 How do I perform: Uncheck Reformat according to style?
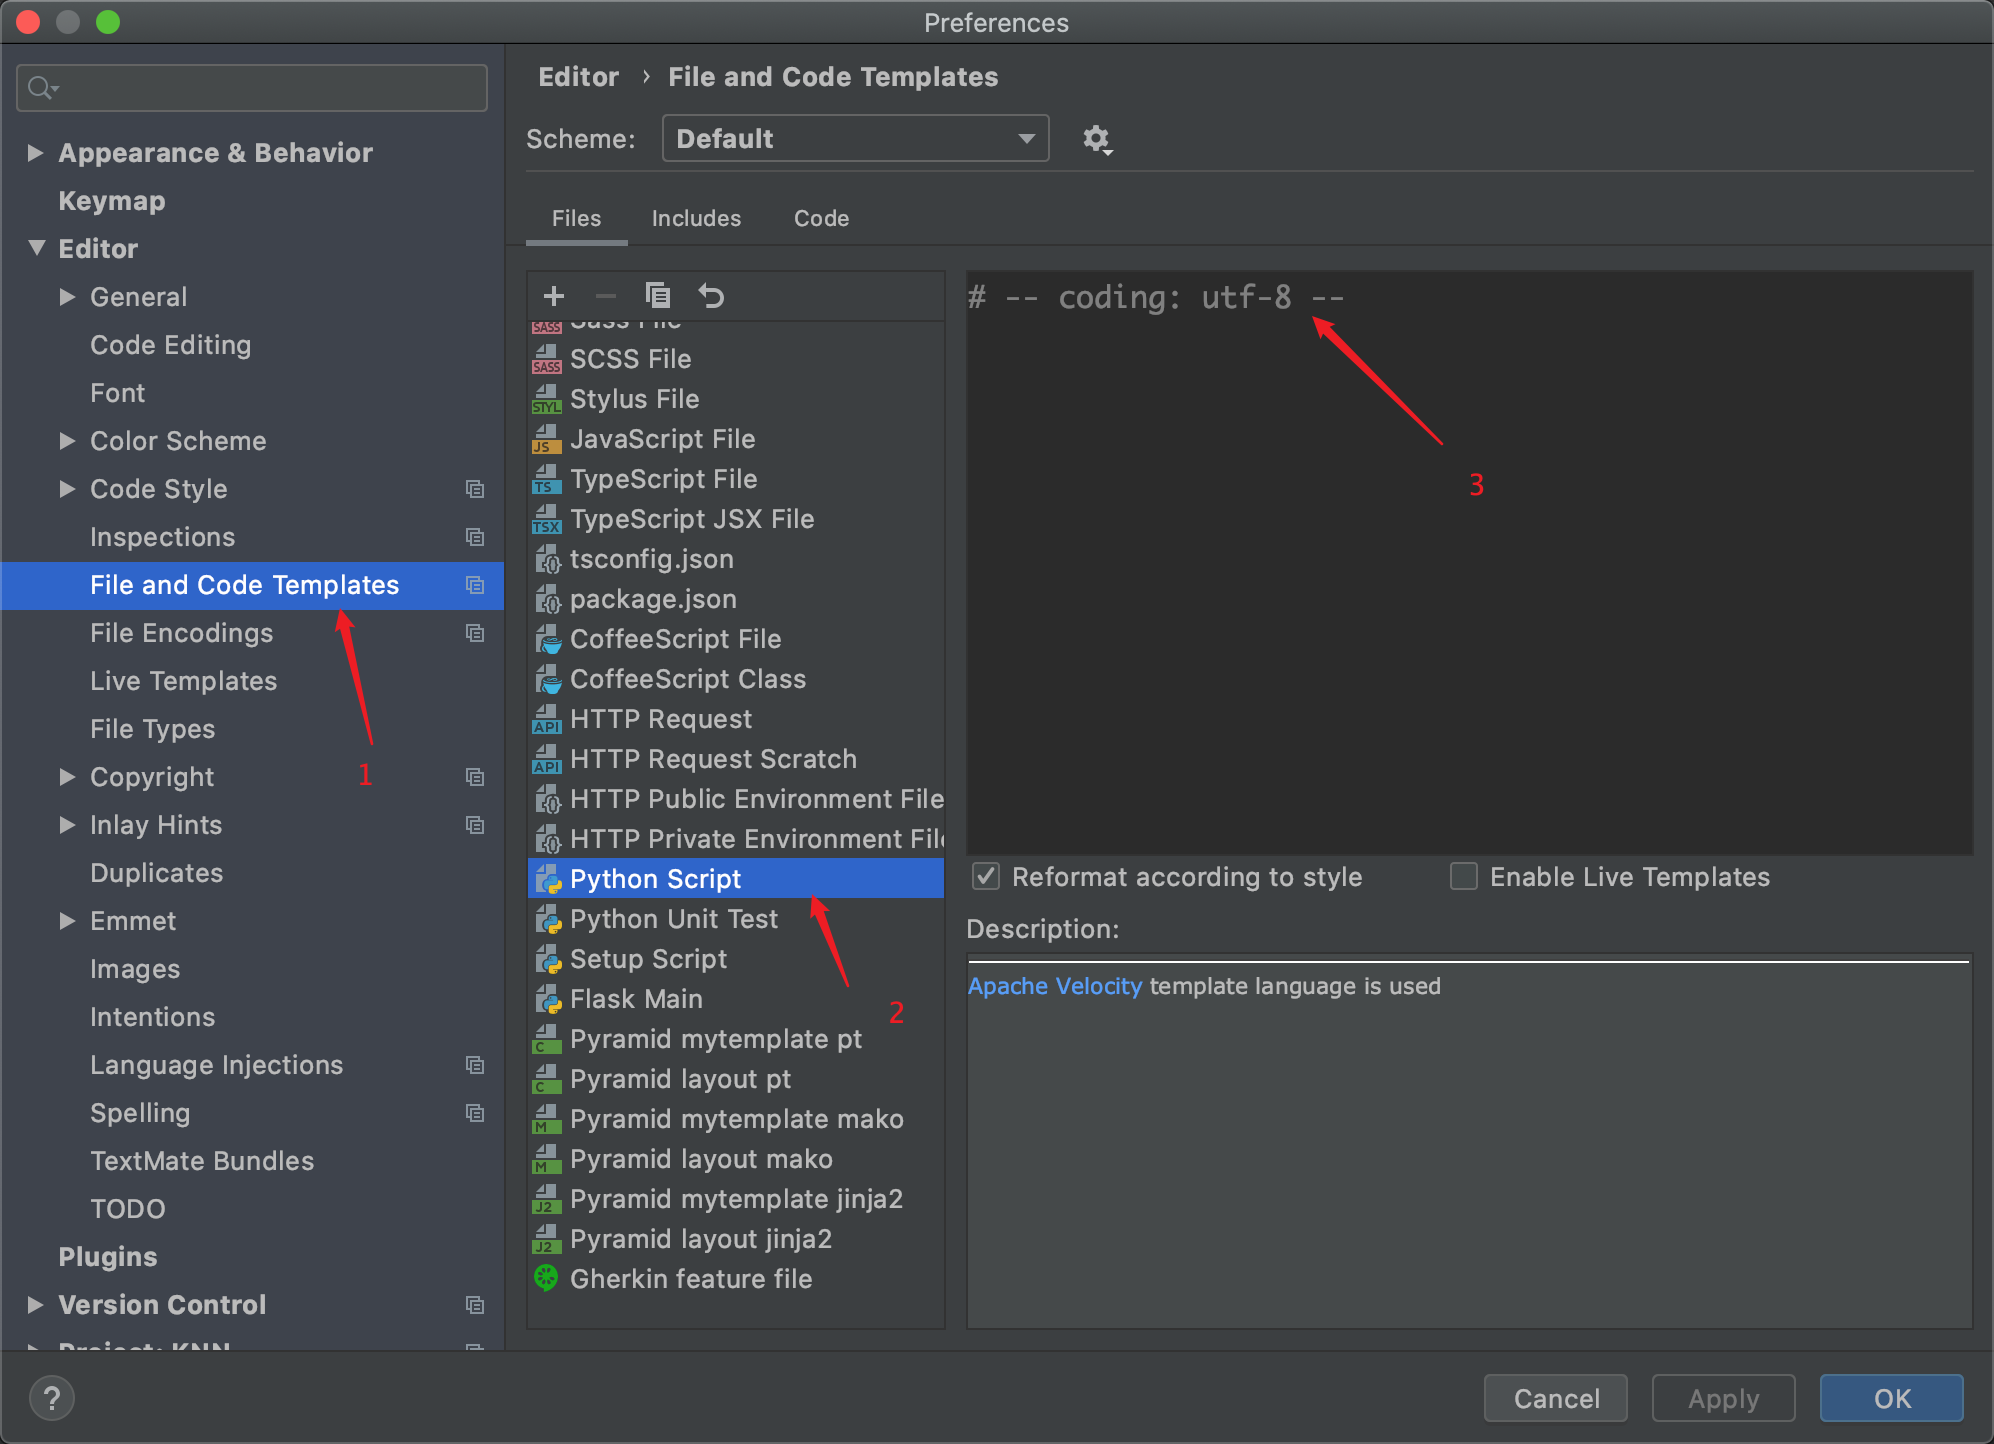coord(986,877)
